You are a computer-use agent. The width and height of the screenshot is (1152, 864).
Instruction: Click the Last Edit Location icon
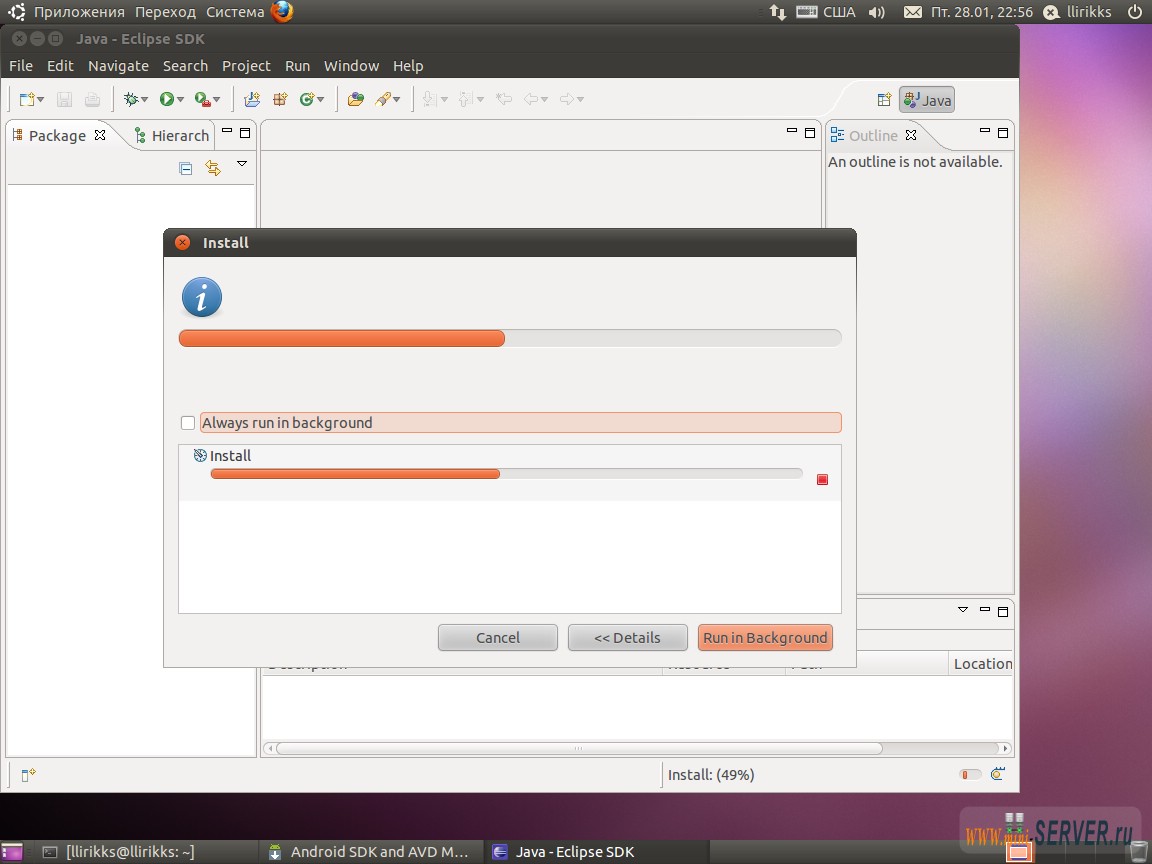coord(504,99)
